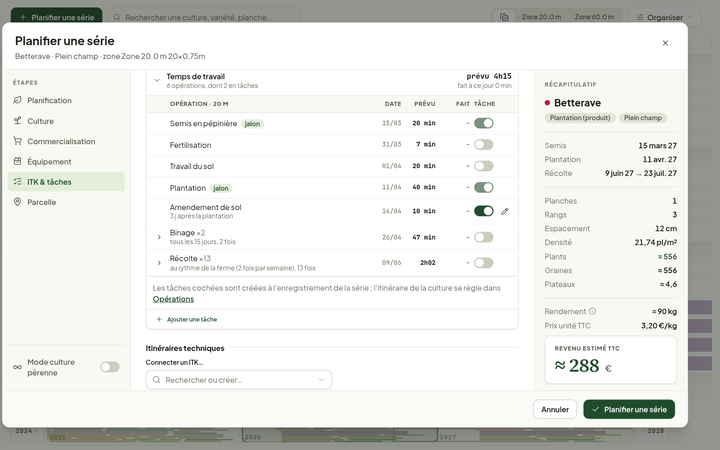This screenshot has width=720, height=450.
Task: Expand the Récolte ×13 row
Action: pos(159,263)
